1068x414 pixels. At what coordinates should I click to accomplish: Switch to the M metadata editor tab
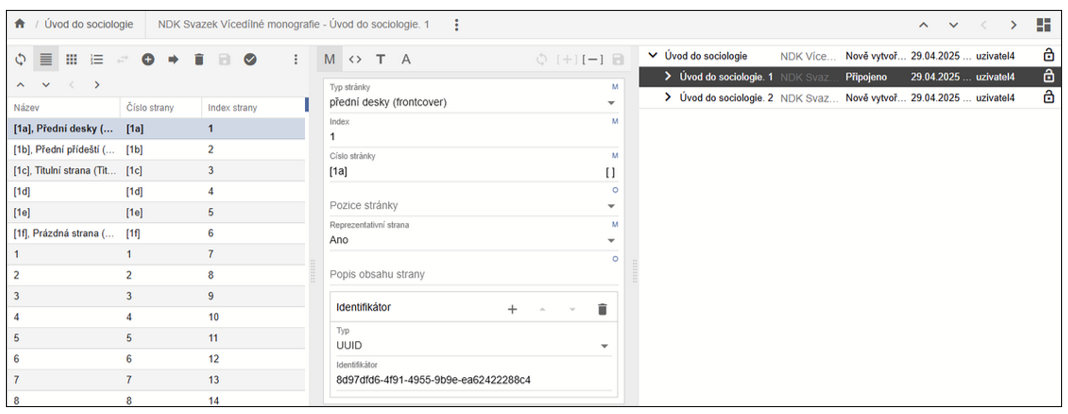pyautogui.click(x=329, y=60)
